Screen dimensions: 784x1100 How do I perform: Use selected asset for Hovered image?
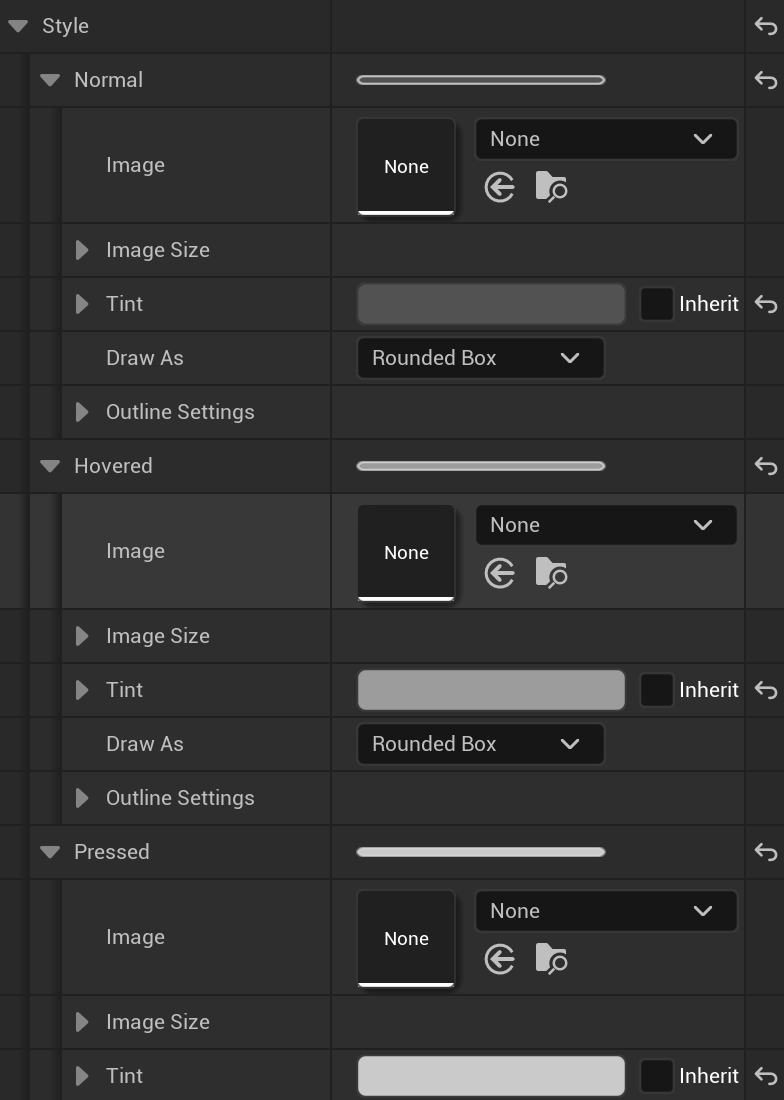pyautogui.click(x=499, y=573)
